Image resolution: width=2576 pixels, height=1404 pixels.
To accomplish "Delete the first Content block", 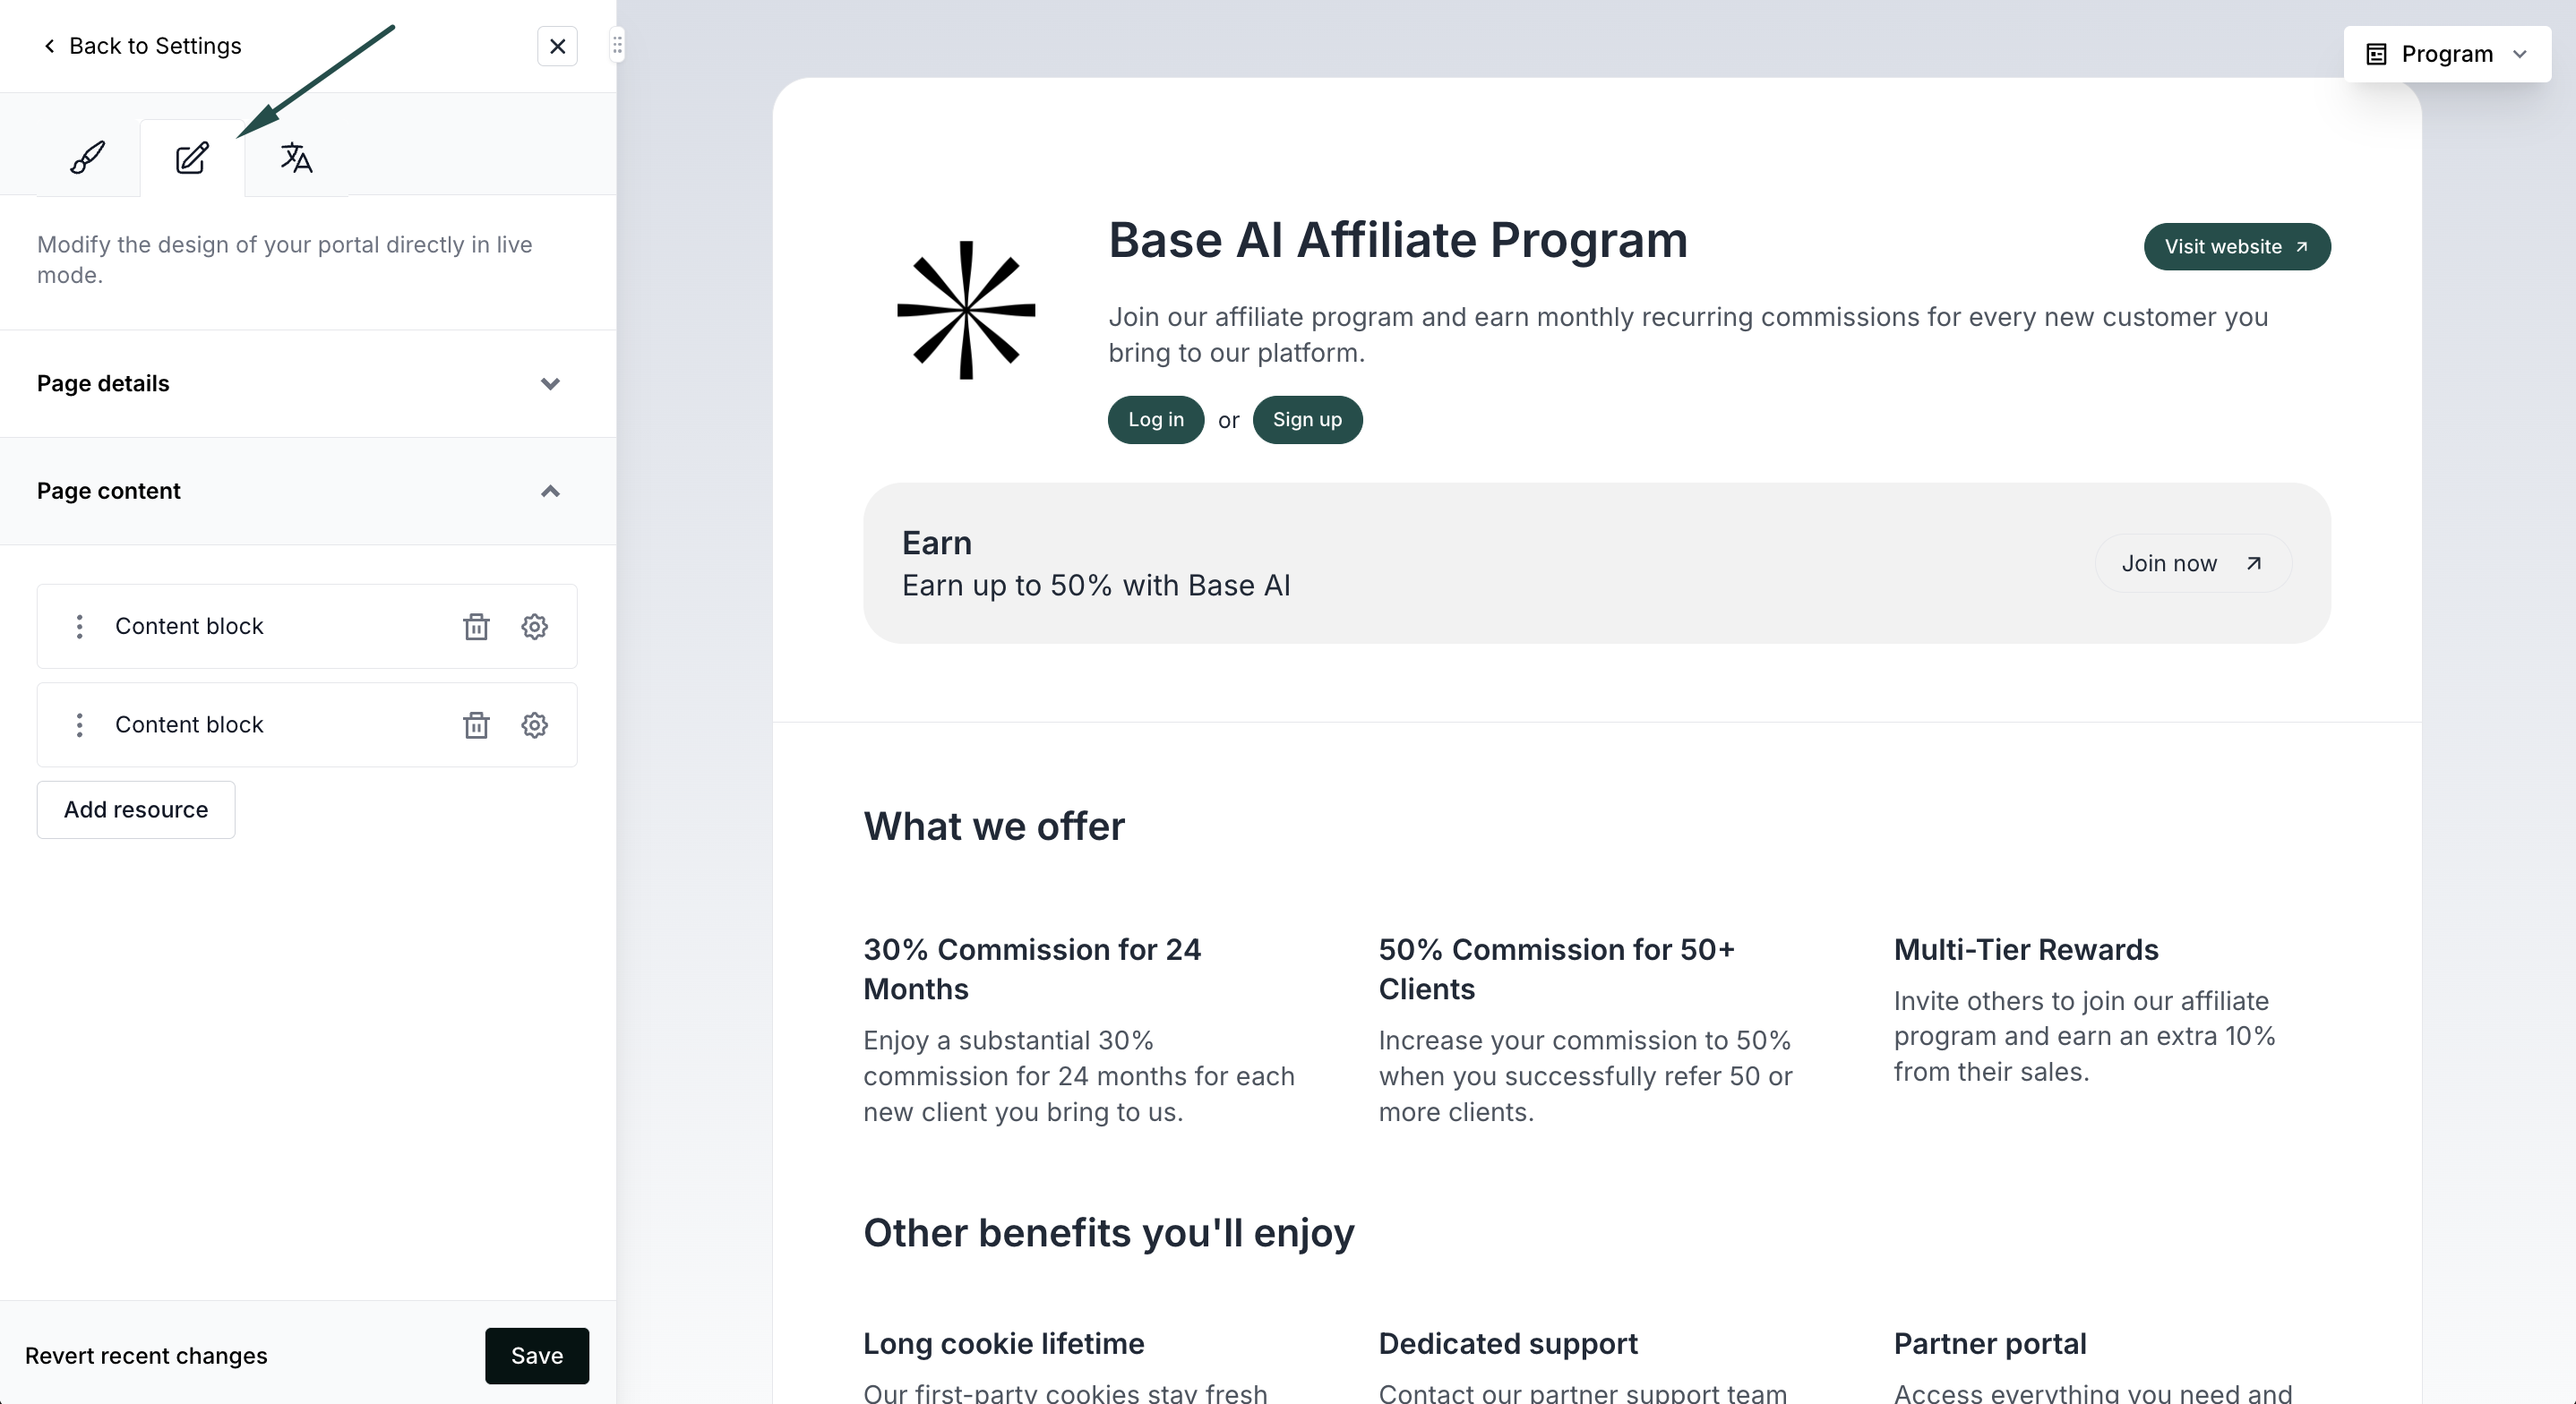I will click(476, 626).
